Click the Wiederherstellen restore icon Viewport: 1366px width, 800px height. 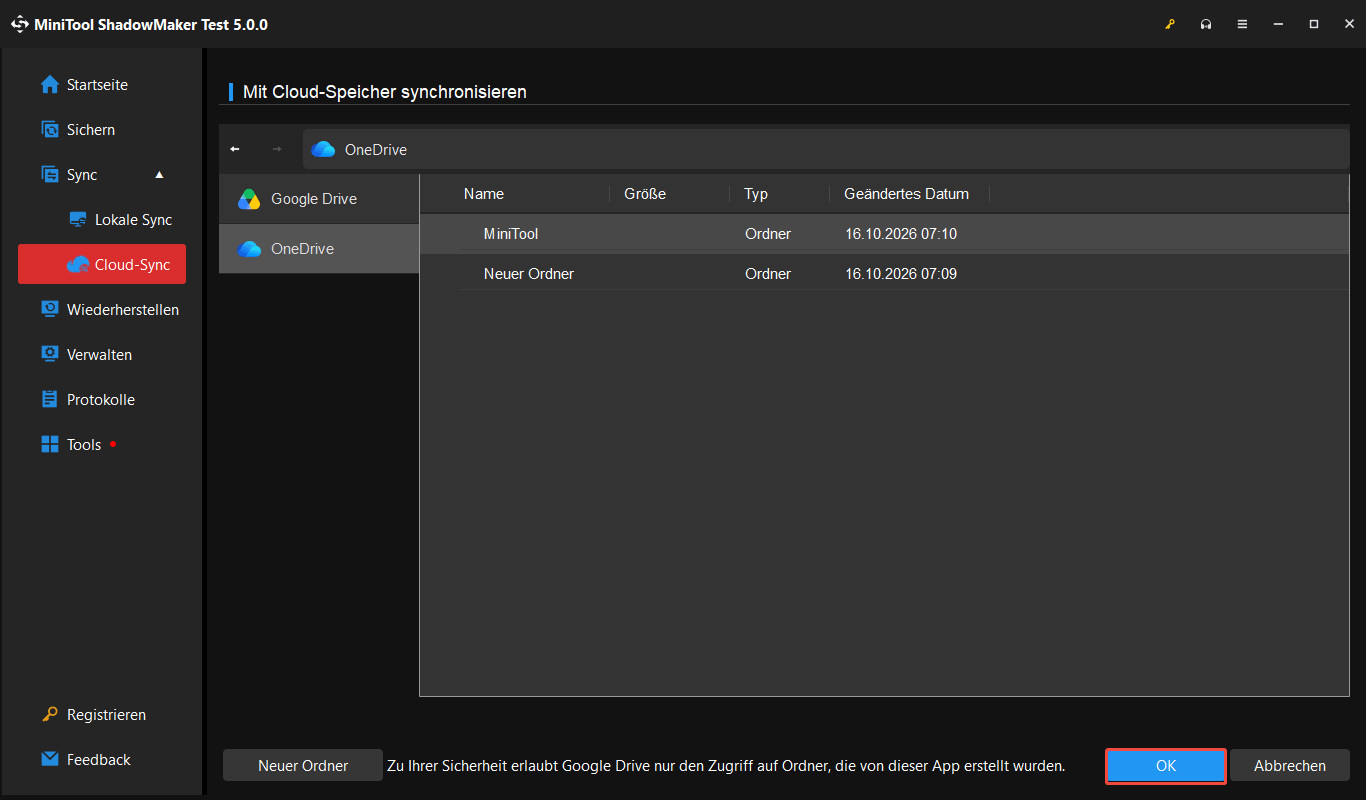50,310
